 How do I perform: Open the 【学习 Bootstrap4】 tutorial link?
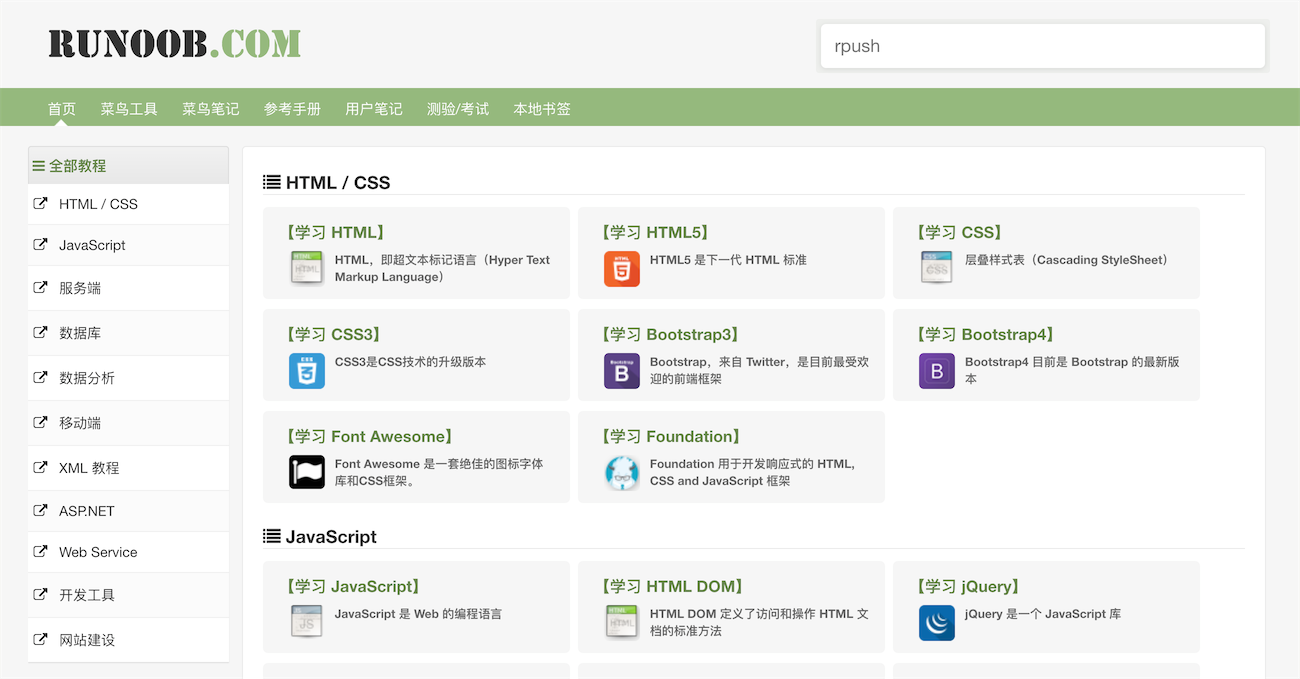985,334
